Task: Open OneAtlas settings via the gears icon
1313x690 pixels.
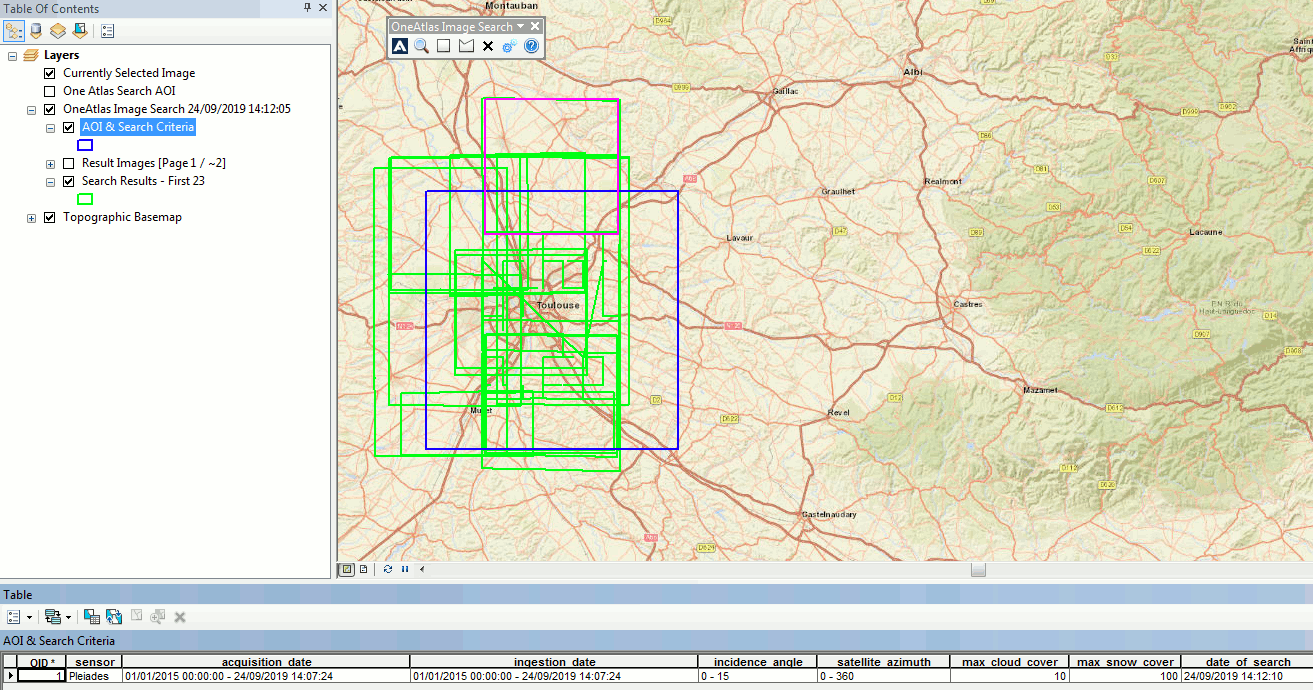Action: [508, 46]
